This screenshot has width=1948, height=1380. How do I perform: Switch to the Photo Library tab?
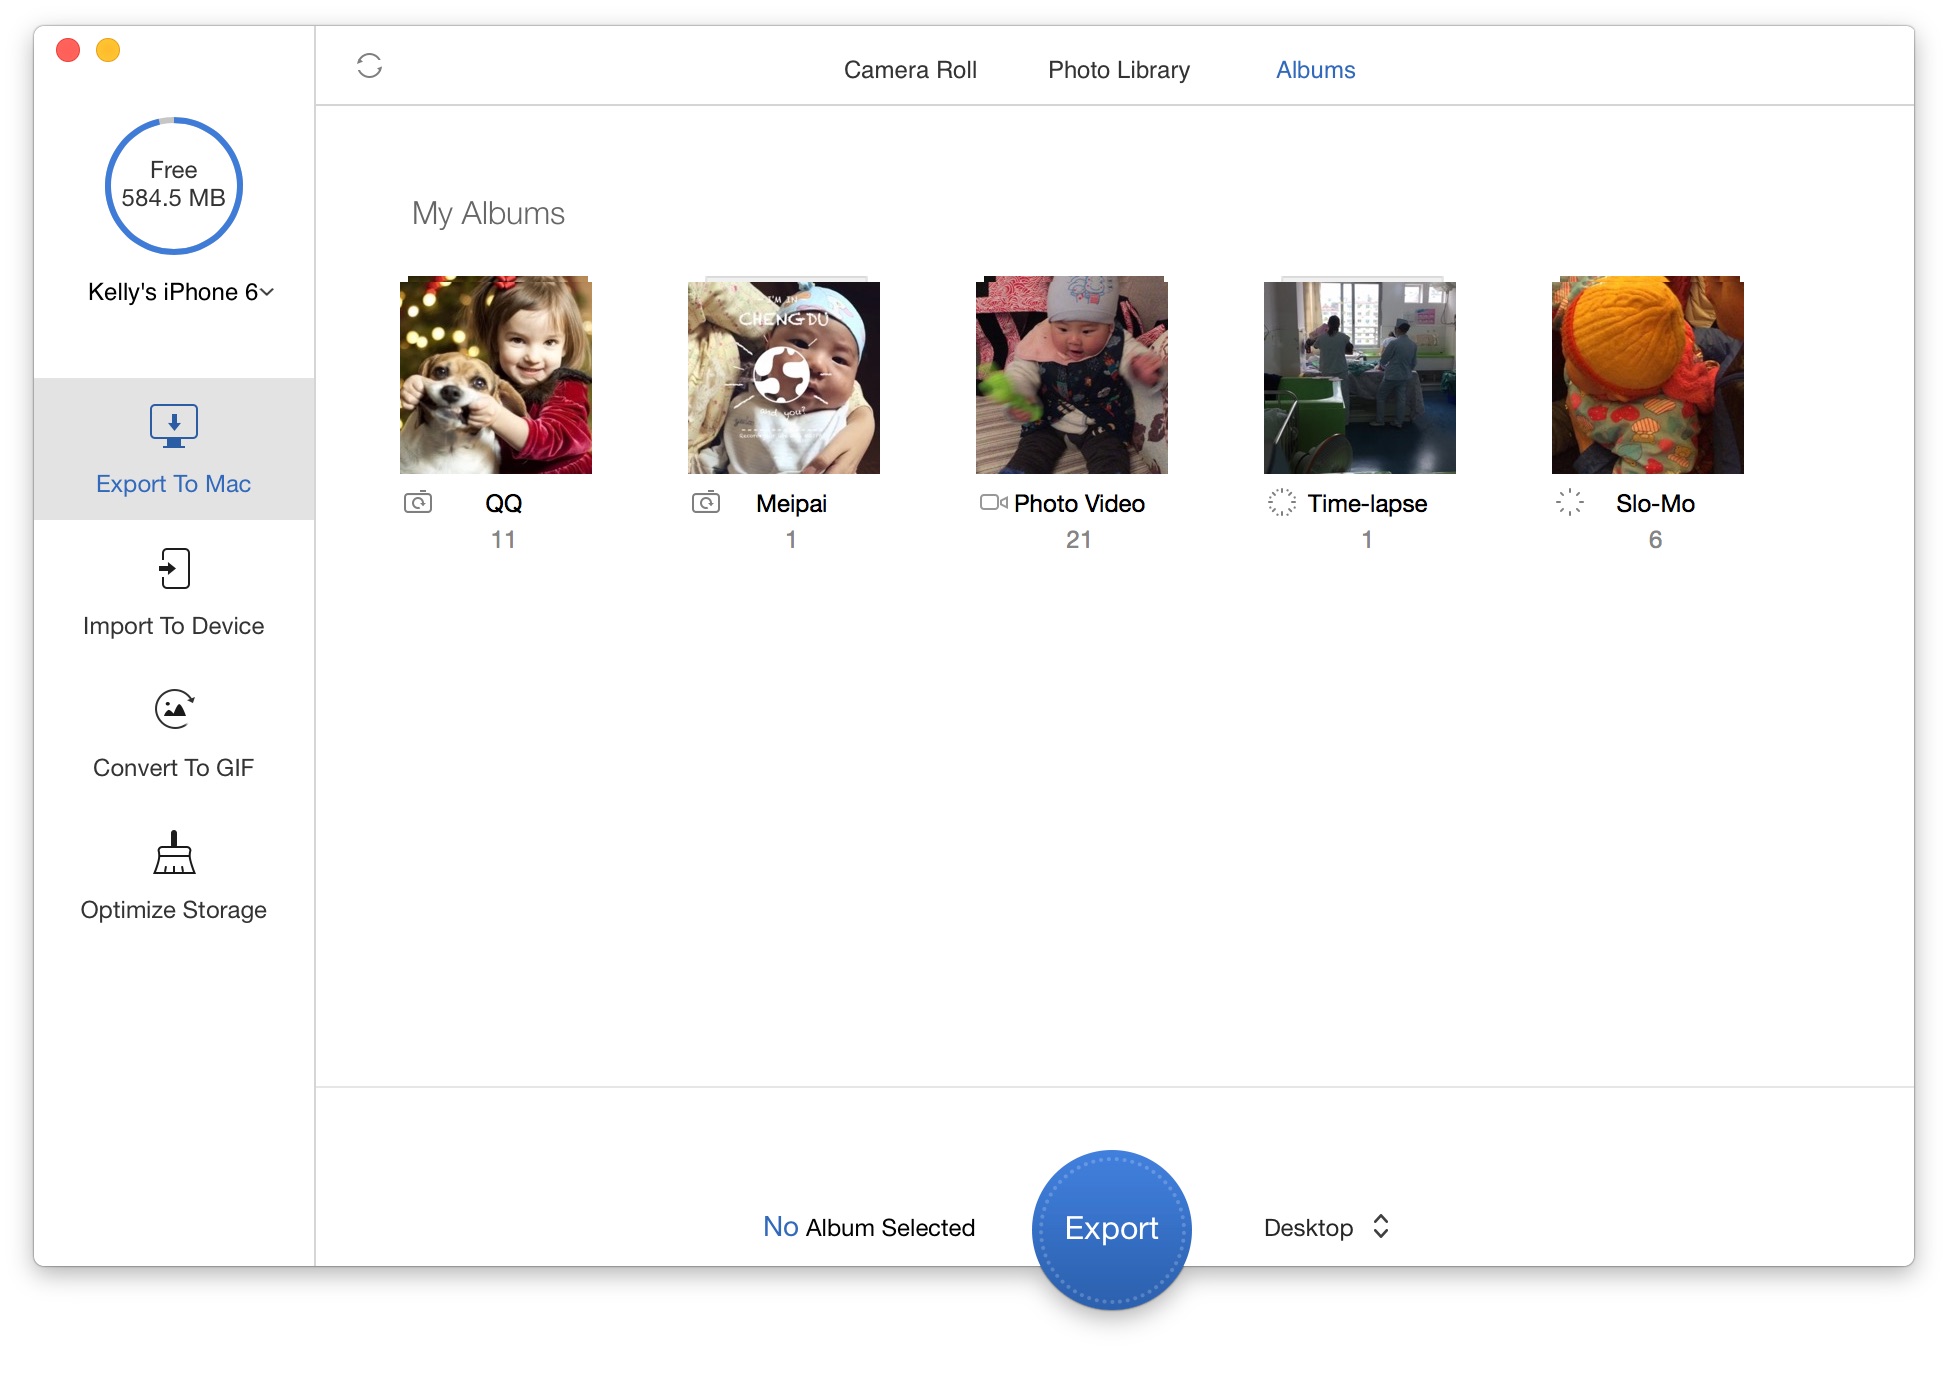pos(1119,70)
